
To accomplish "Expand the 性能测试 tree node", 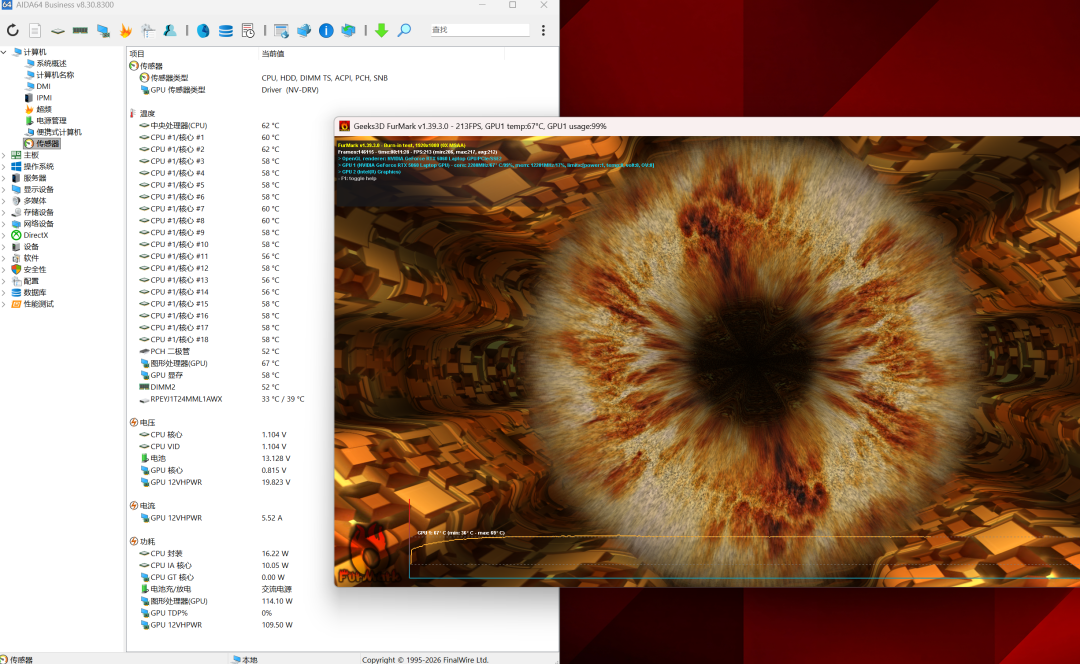I will point(4,304).
